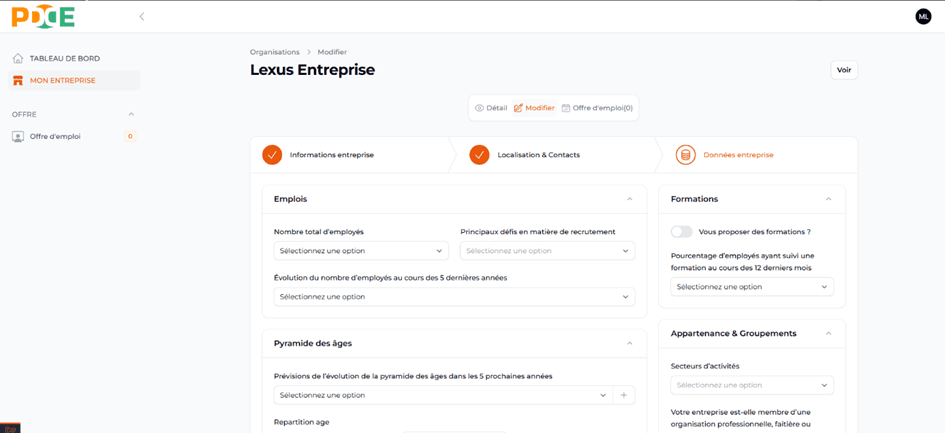The width and height of the screenshot is (945, 433).
Task: Collapse the OFFRE sidebar group
Action: click(131, 114)
